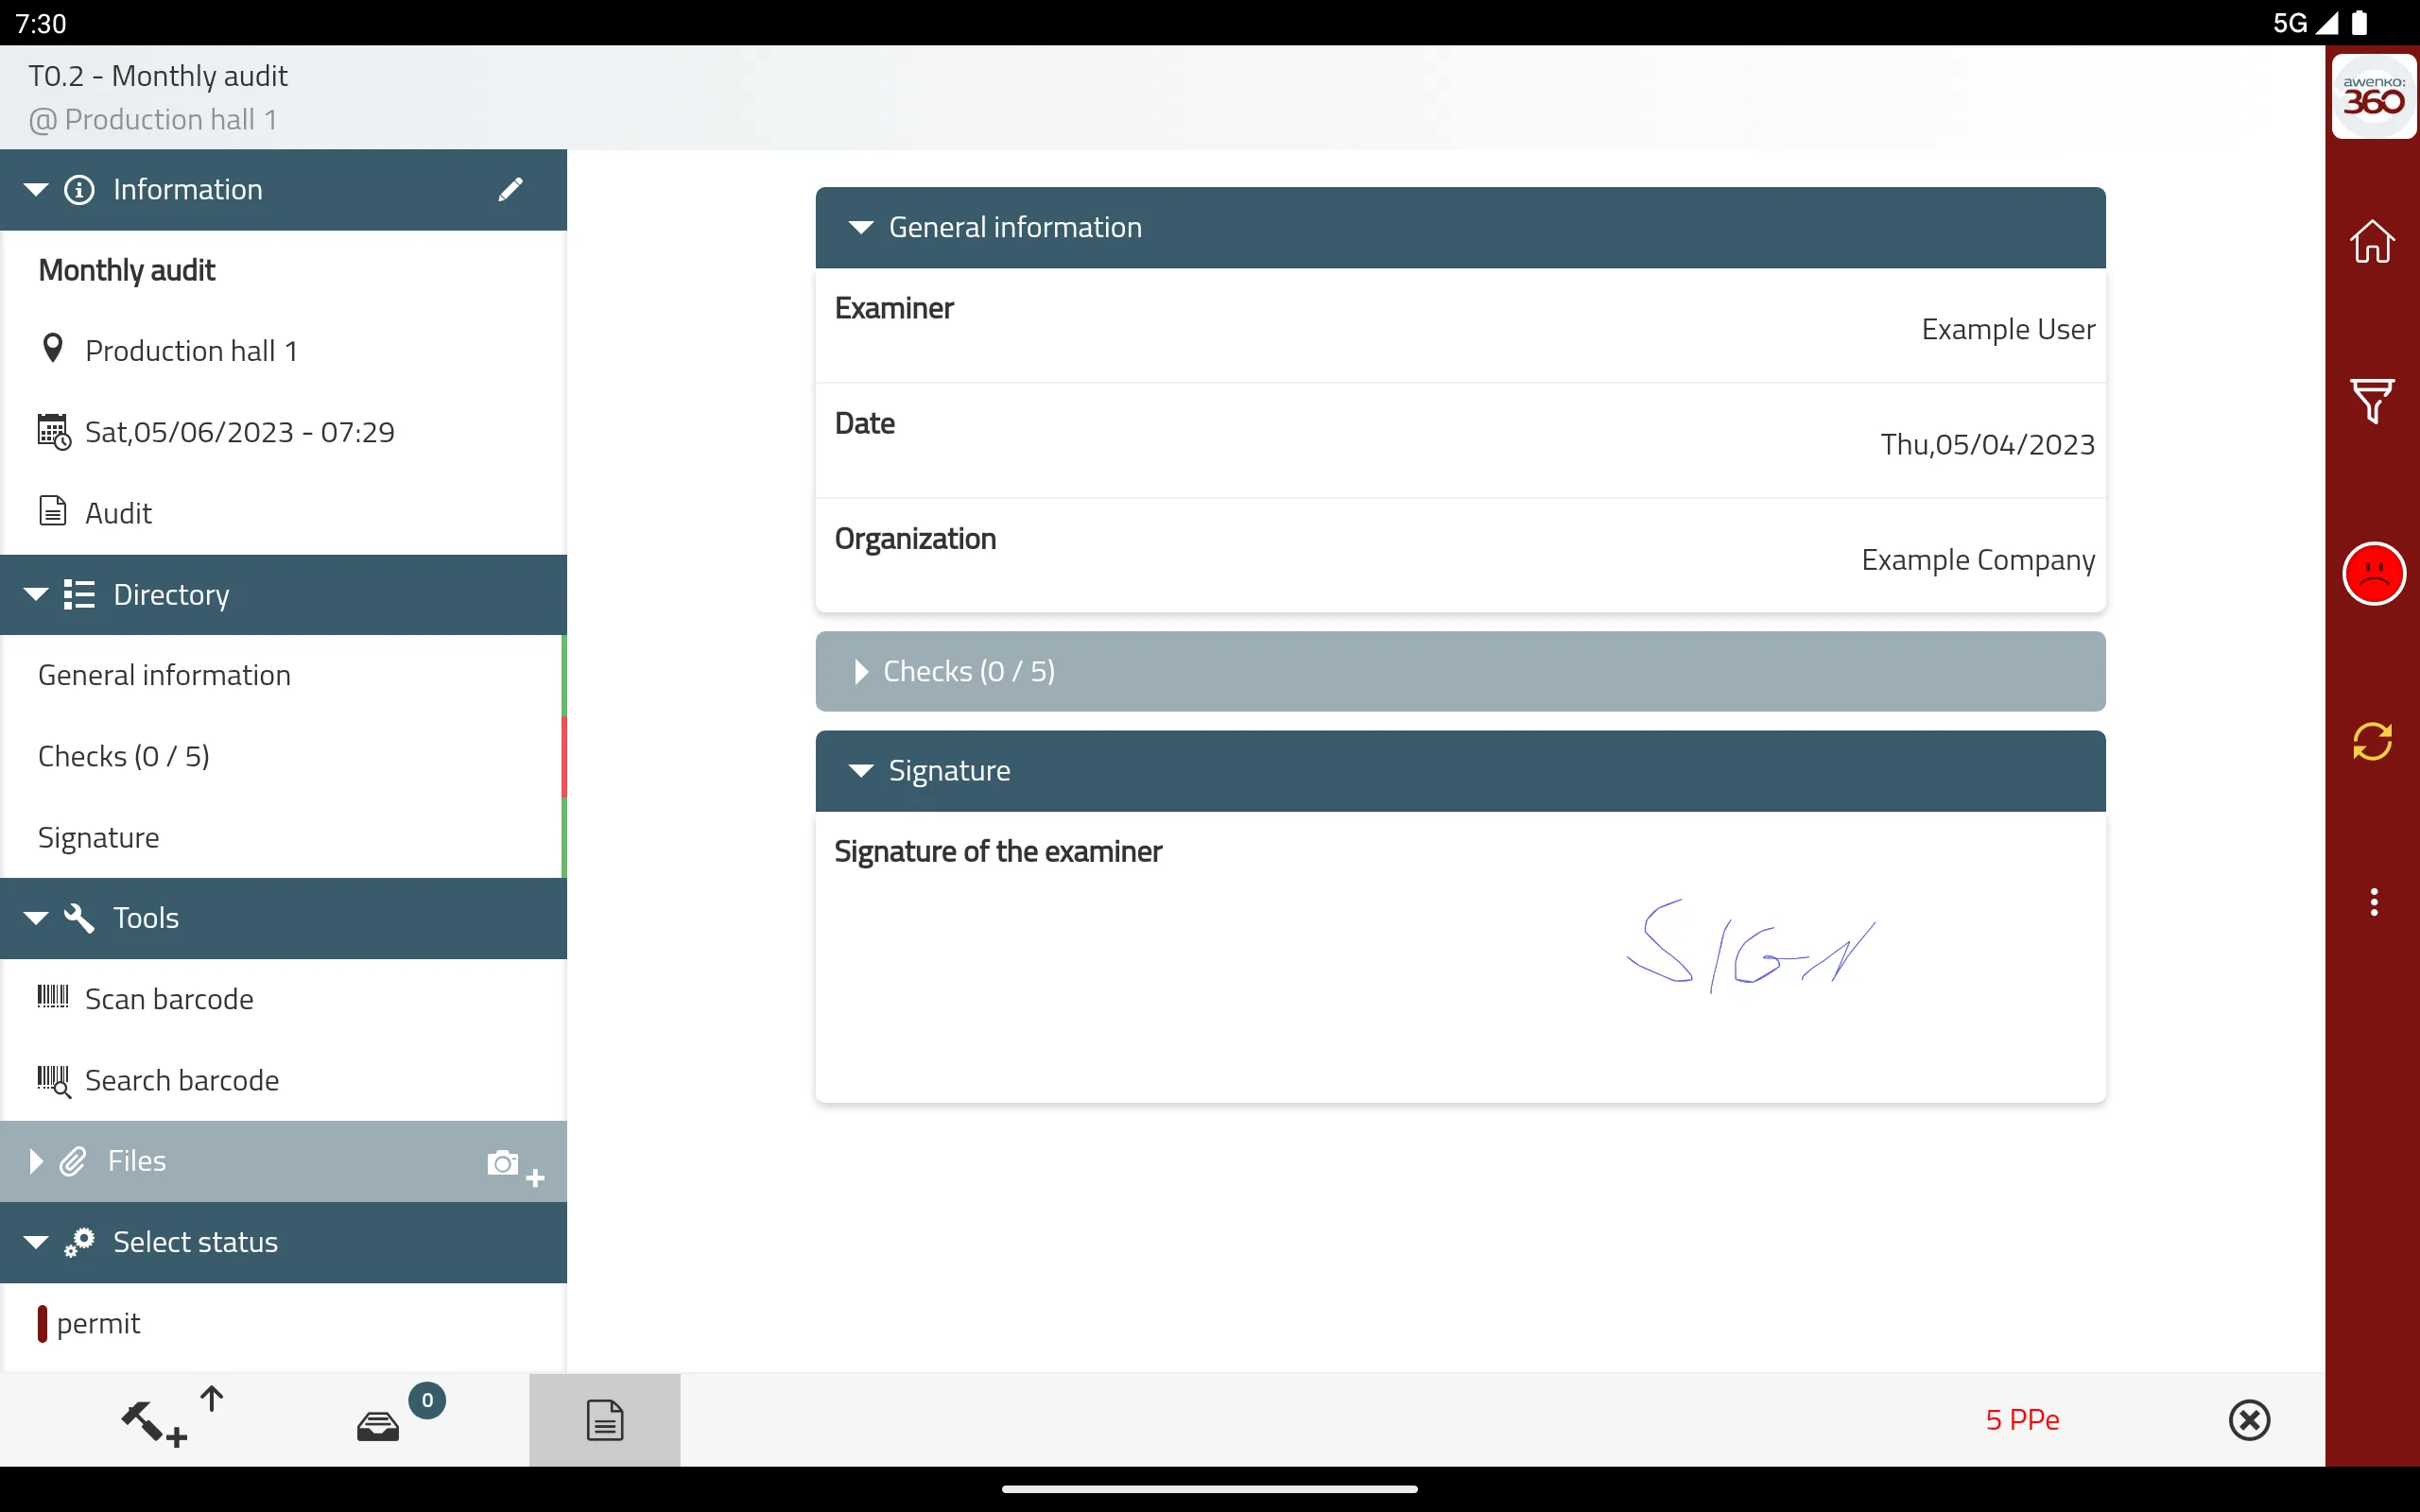Click the red stop/abort button
The width and height of the screenshot is (2420, 1512).
click(x=2373, y=573)
